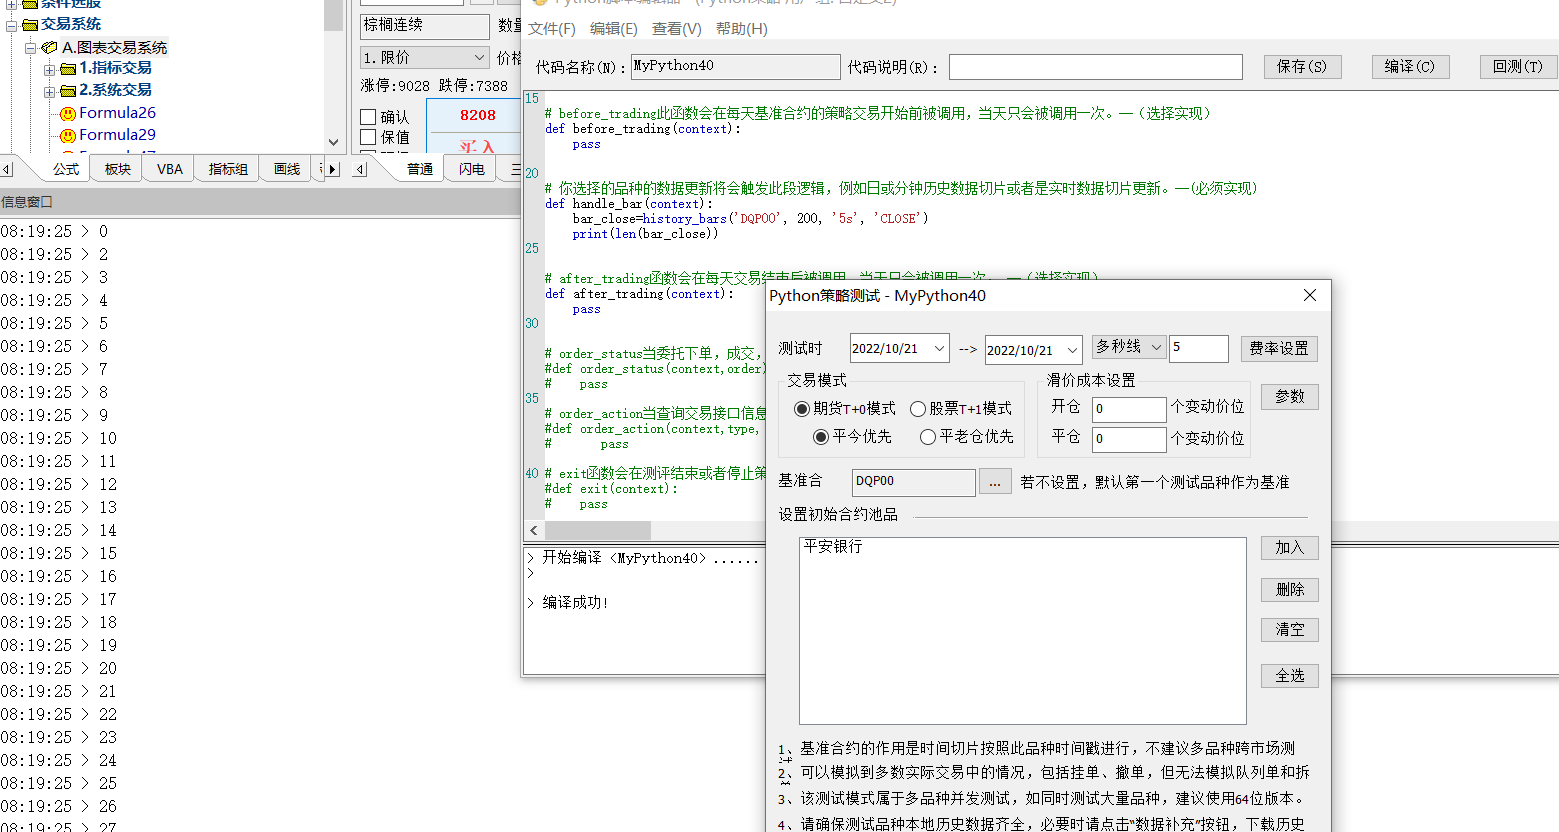Enable the 确认 checkbox
The image size is (1559, 832).
pyautogui.click(x=368, y=117)
